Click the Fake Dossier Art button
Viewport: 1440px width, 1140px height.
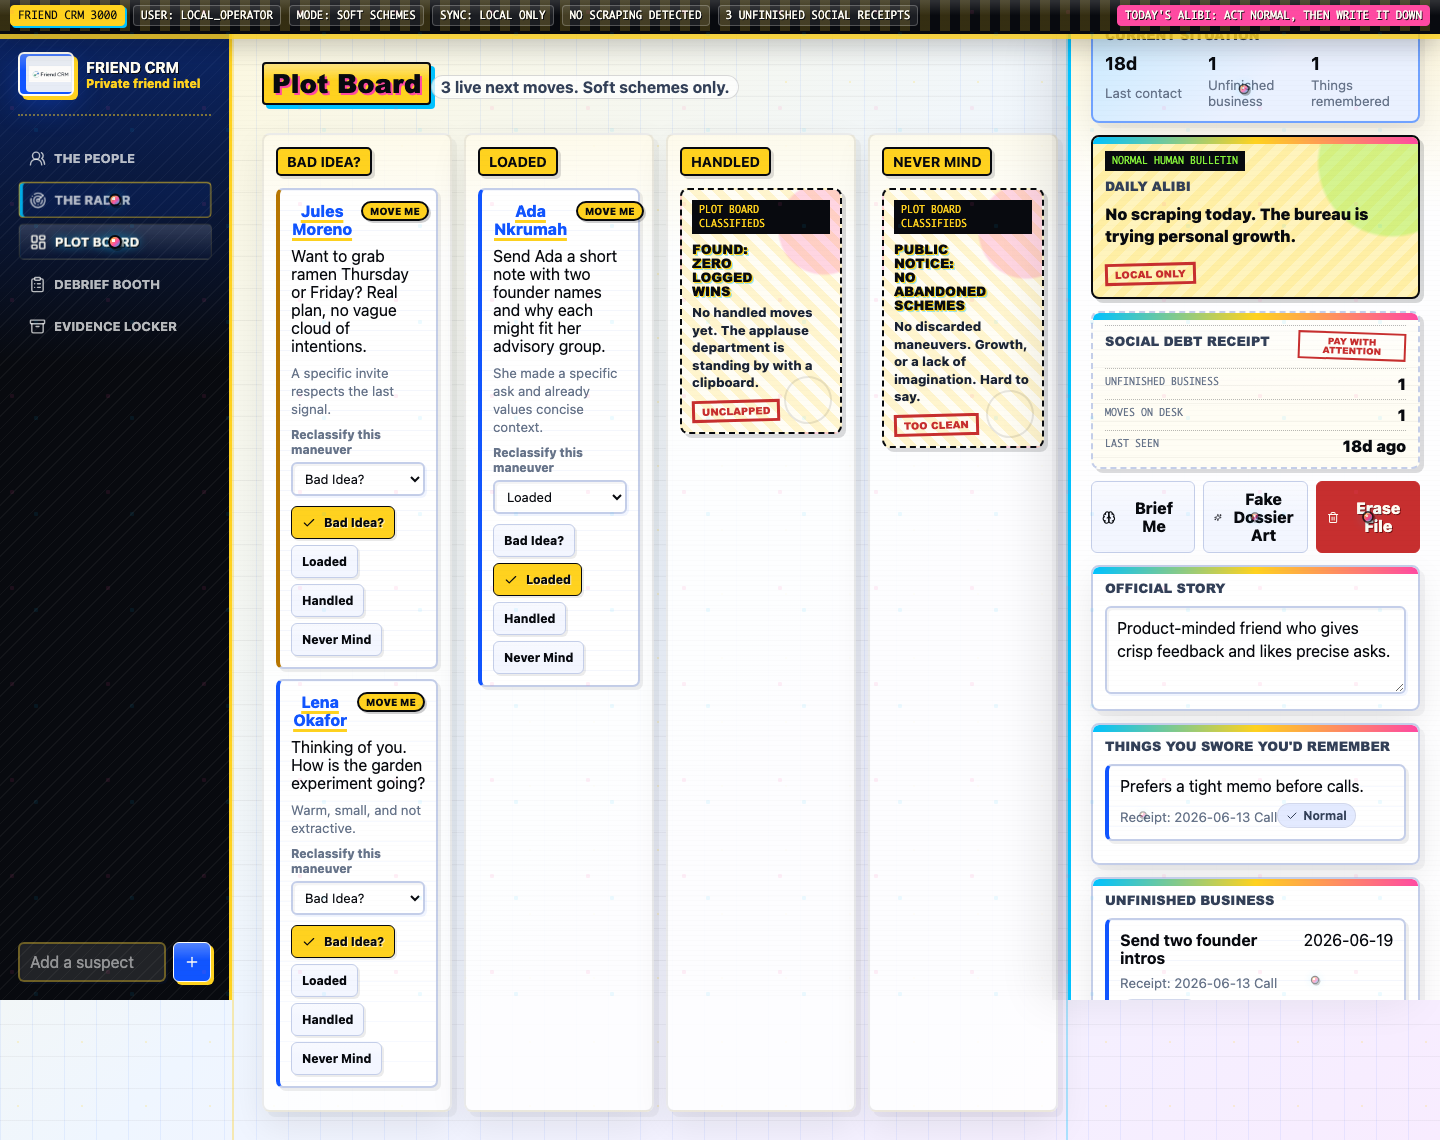tap(1255, 517)
